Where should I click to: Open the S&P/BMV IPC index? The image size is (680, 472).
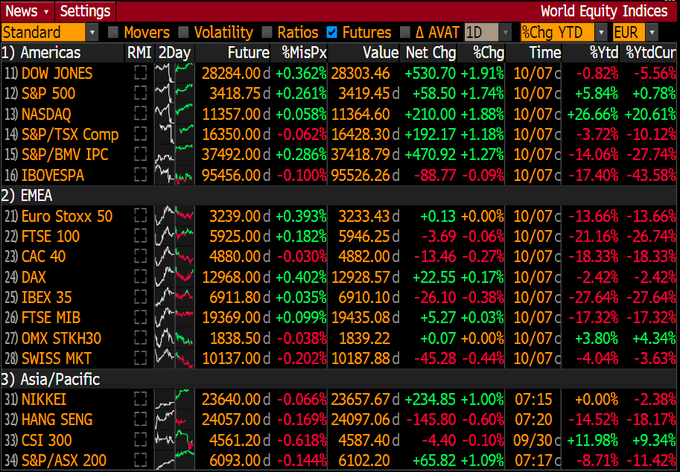(65, 154)
